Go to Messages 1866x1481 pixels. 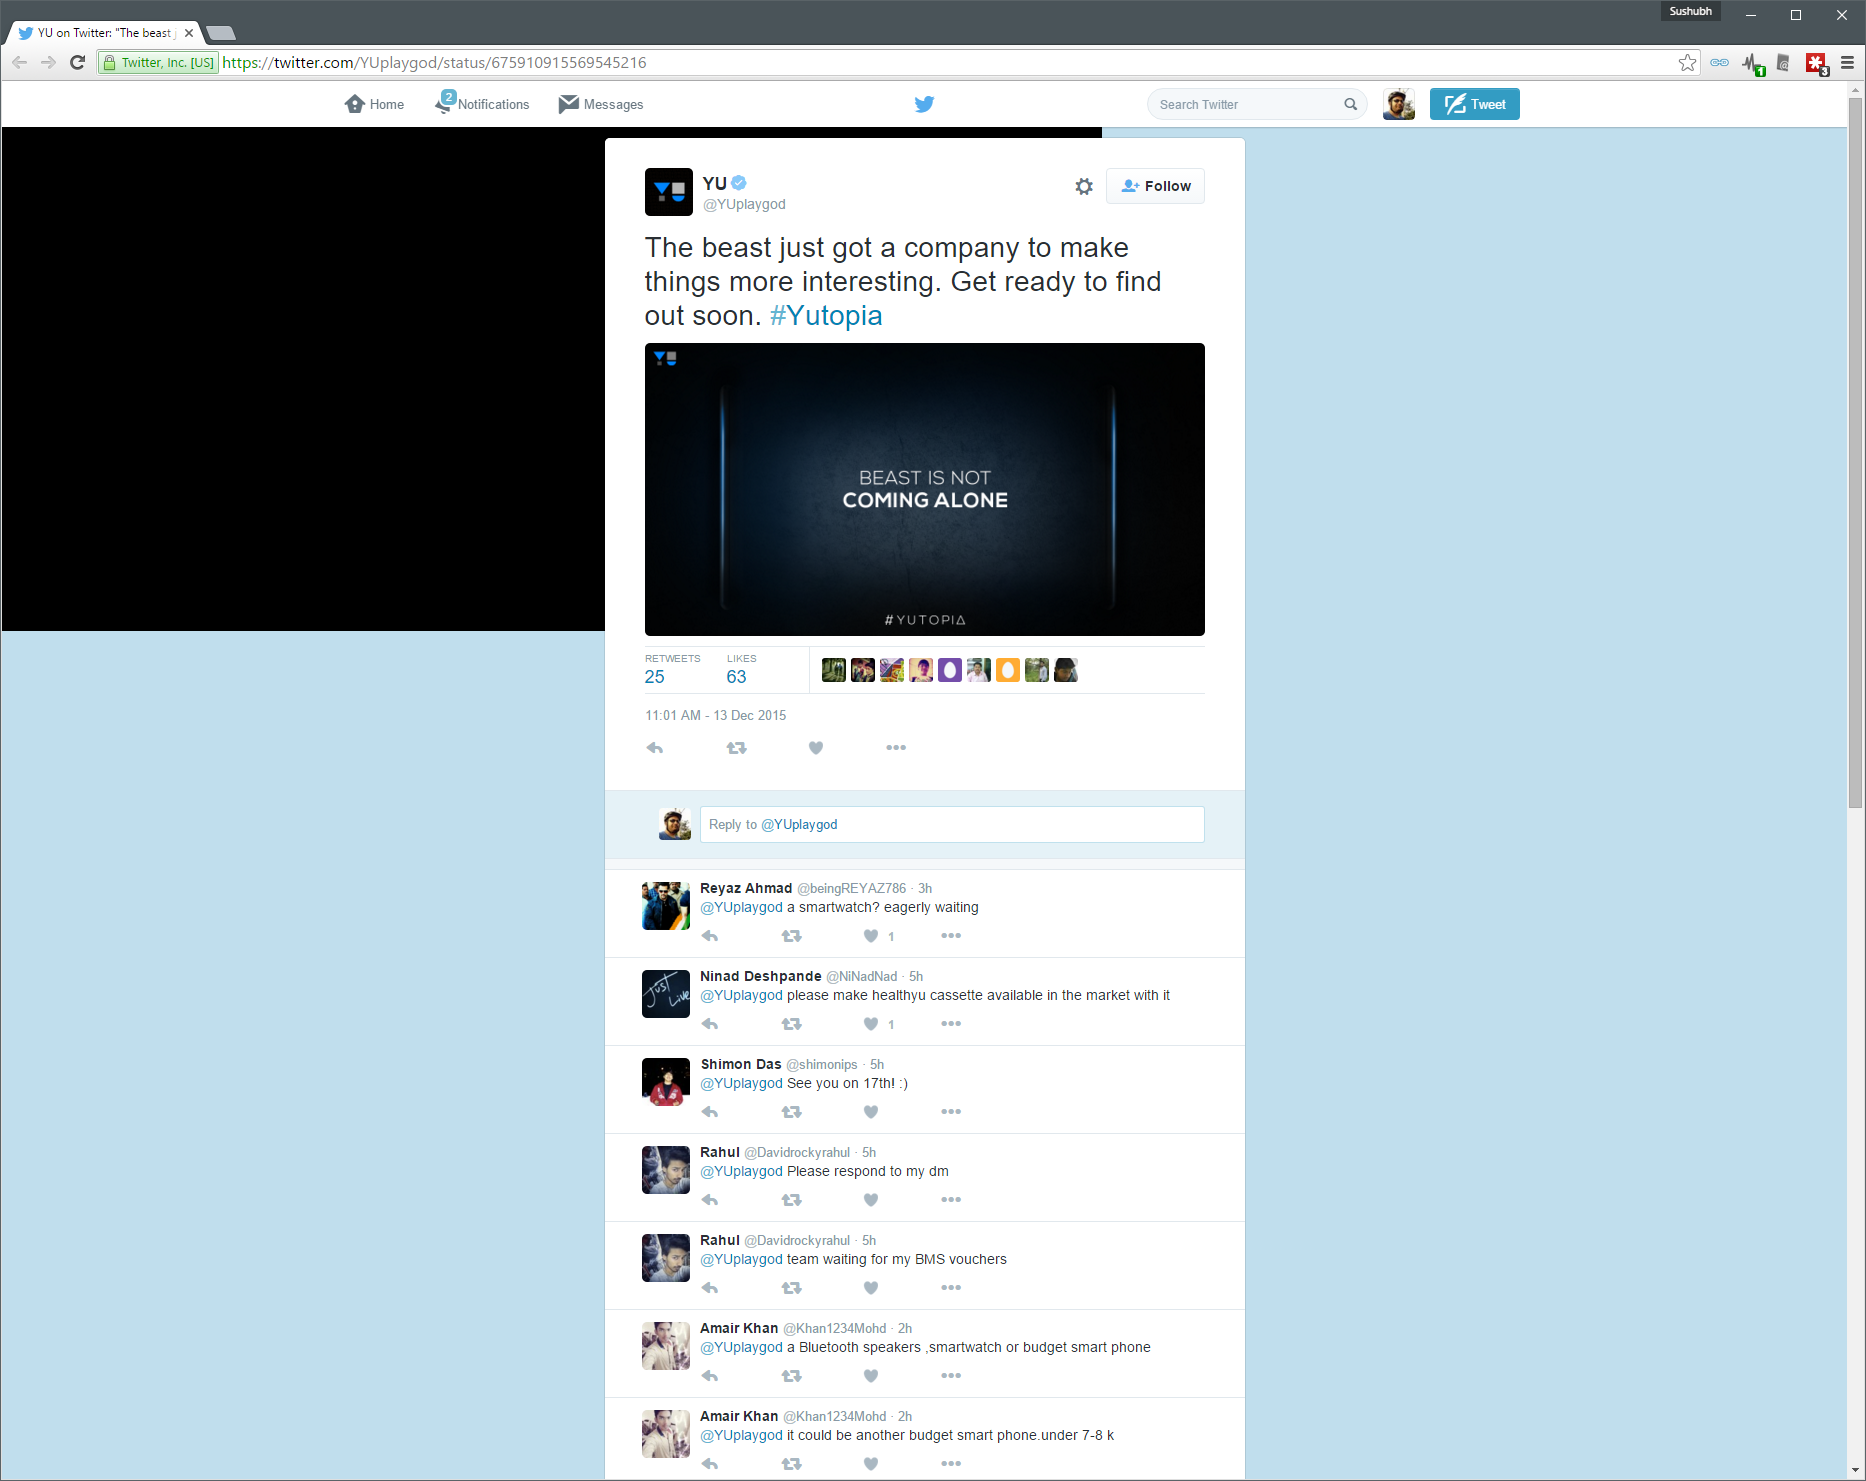pos(601,104)
